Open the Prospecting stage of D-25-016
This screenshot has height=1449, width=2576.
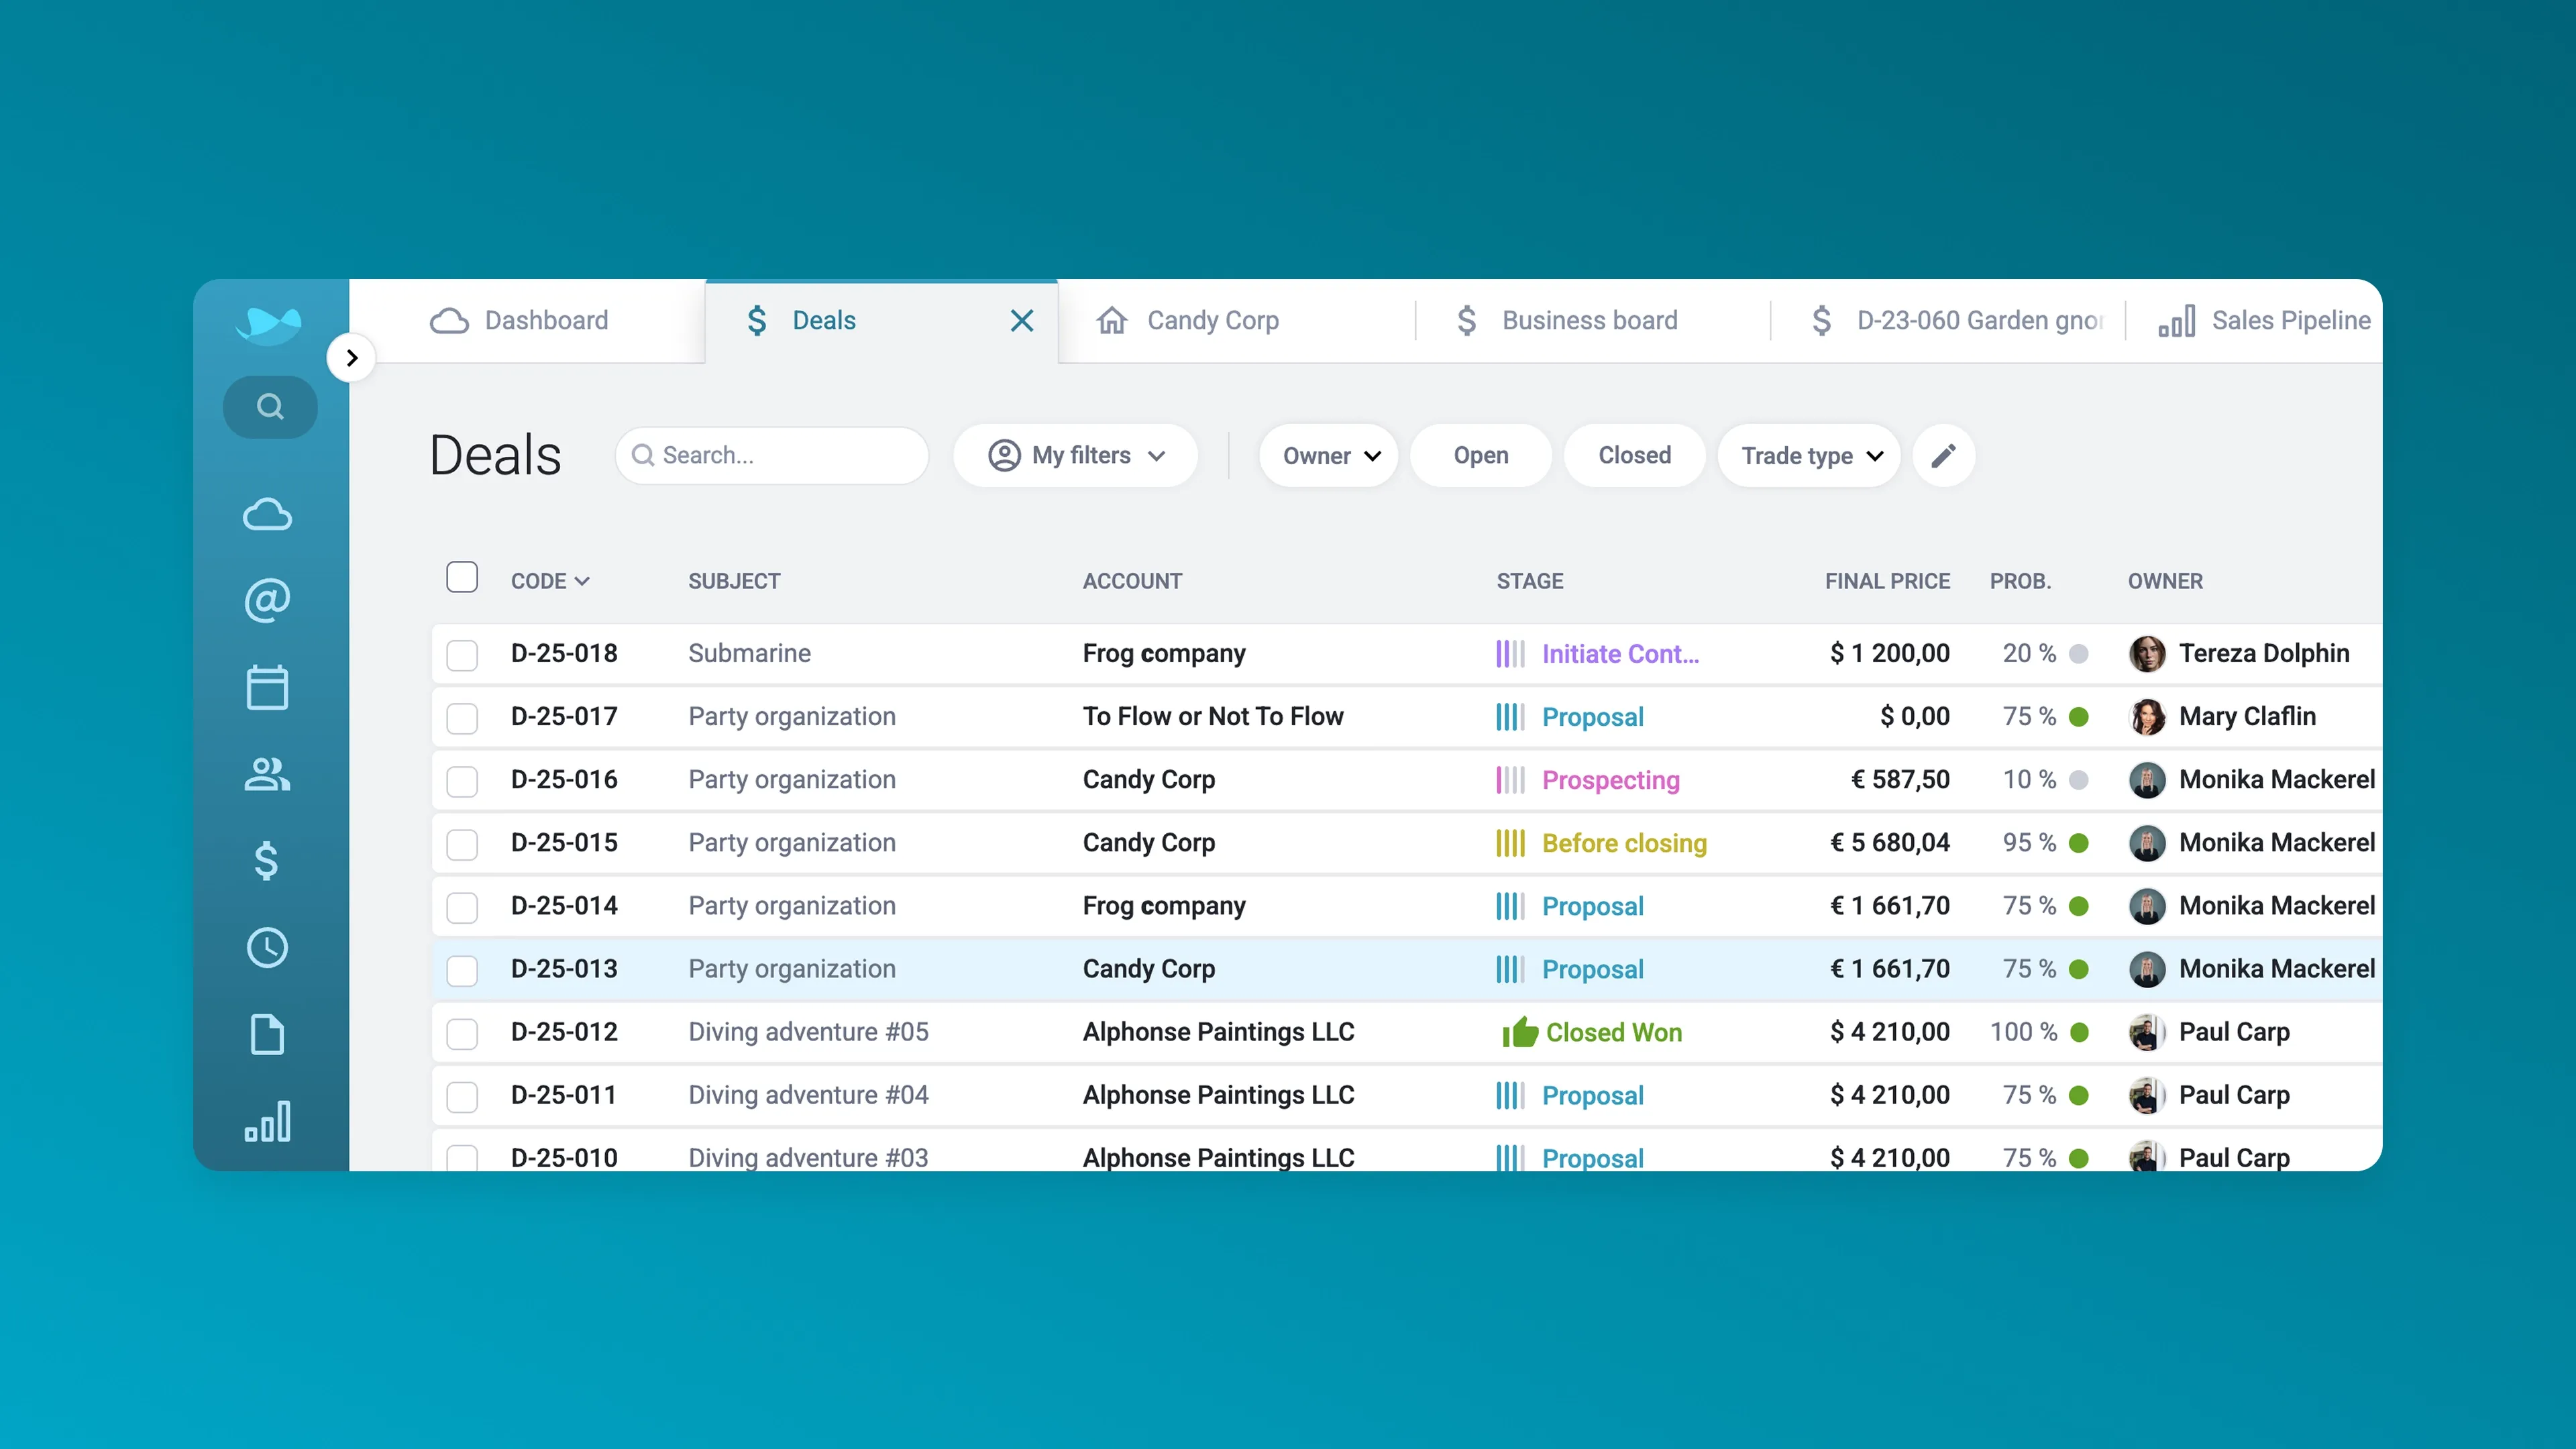[x=1610, y=780]
